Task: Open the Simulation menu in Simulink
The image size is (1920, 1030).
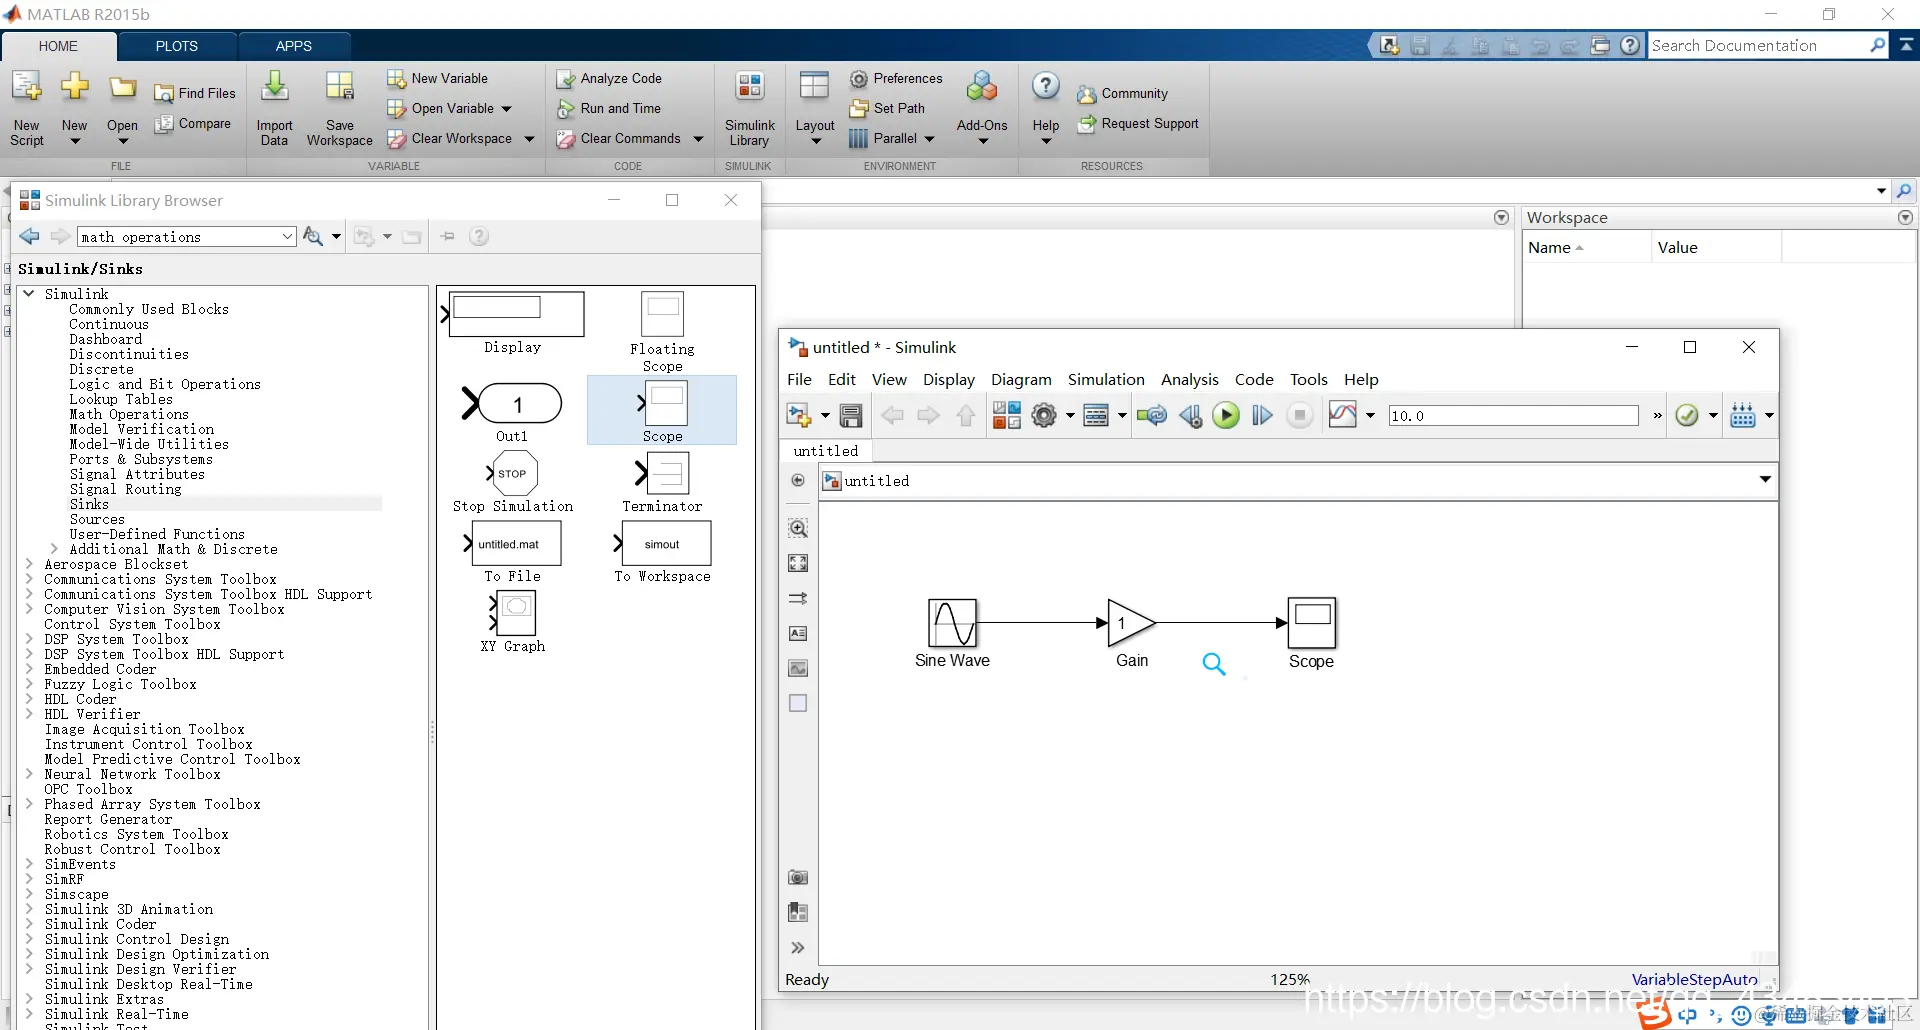Action: (1106, 379)
